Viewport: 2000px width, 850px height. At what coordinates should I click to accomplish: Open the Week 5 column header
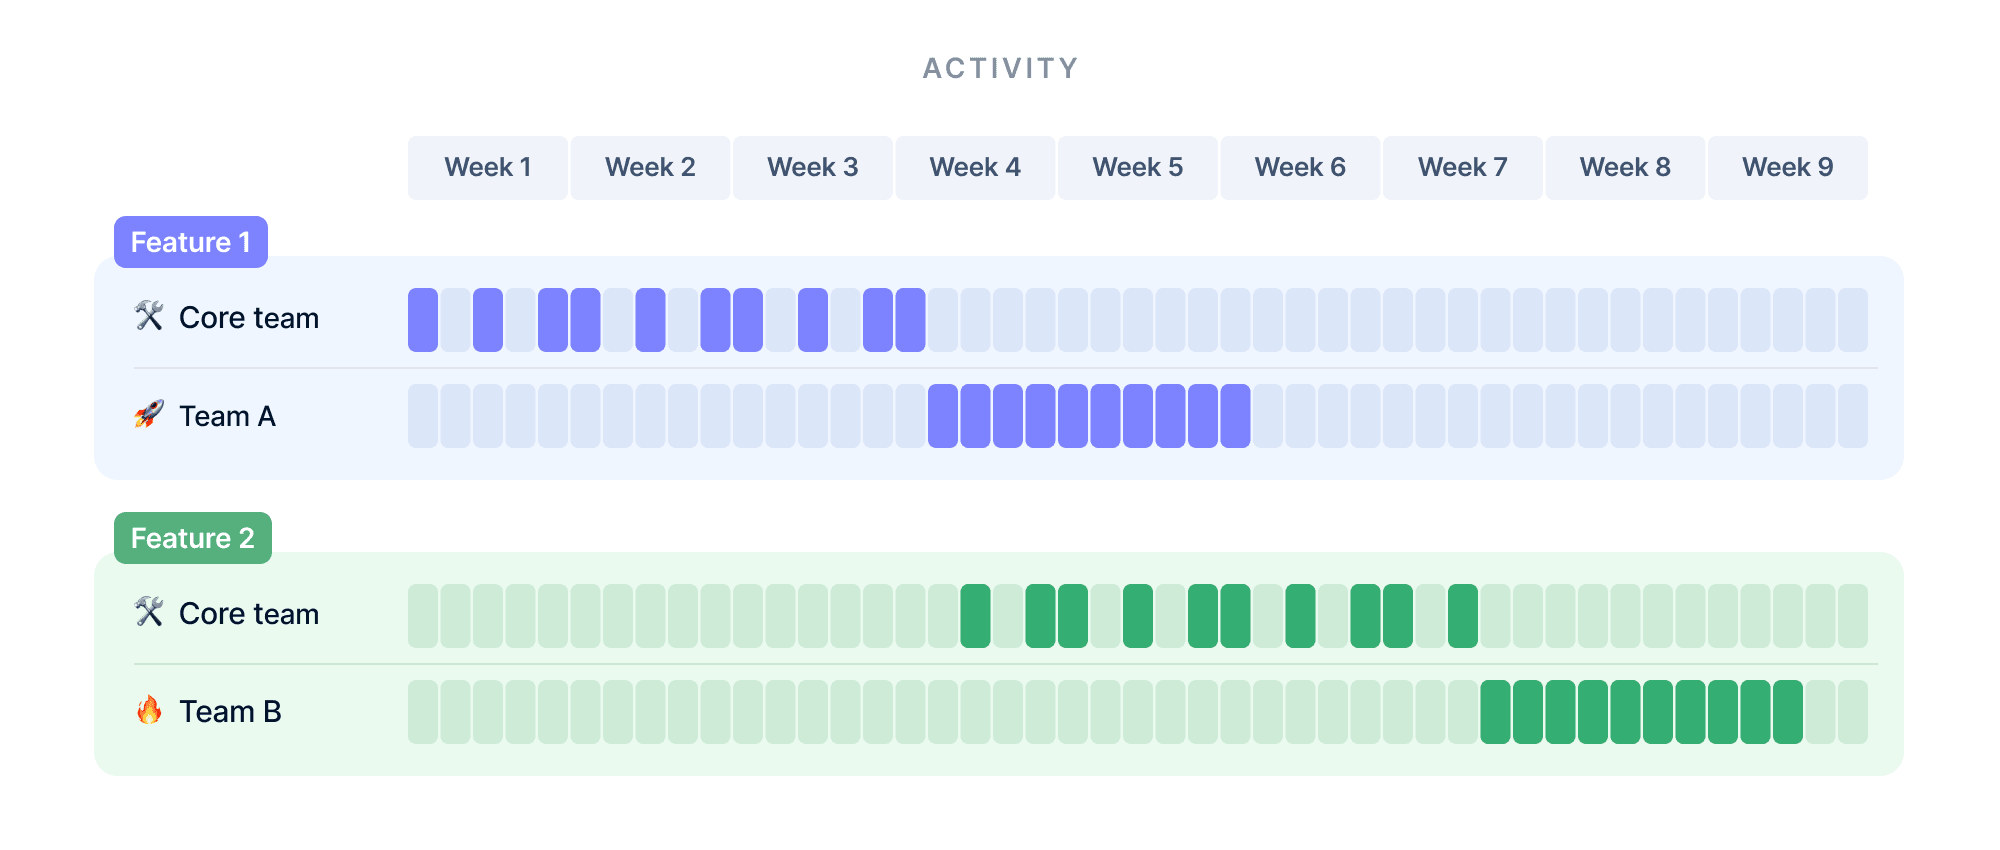pyautogui.click(x=1137, y=168)
